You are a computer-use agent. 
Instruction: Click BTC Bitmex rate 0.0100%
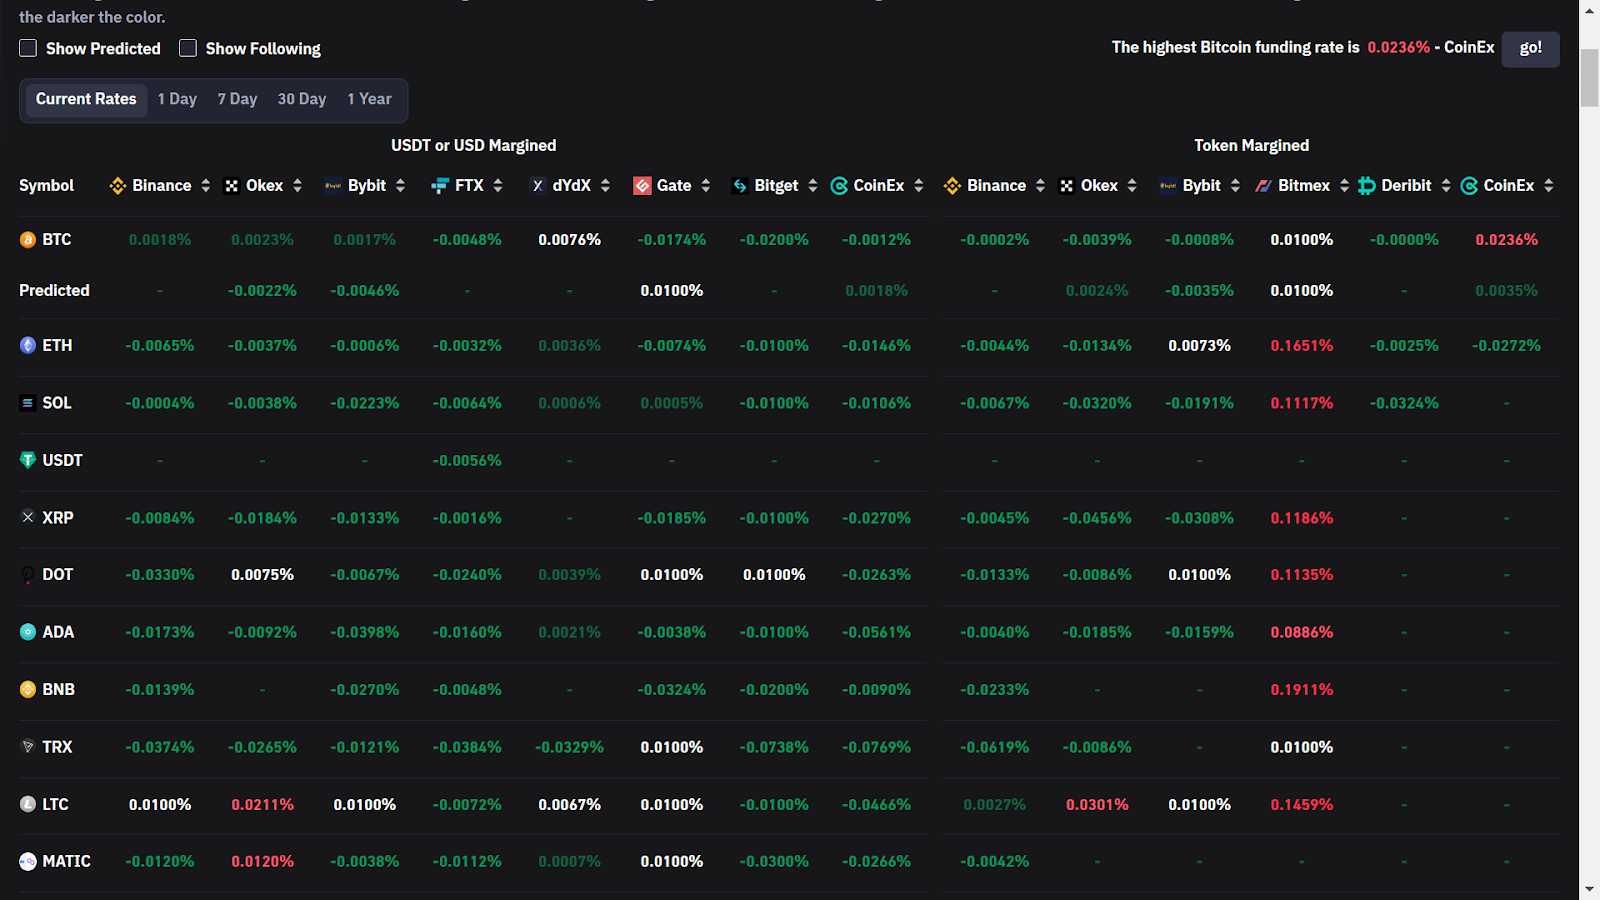tap(1301, 240)
